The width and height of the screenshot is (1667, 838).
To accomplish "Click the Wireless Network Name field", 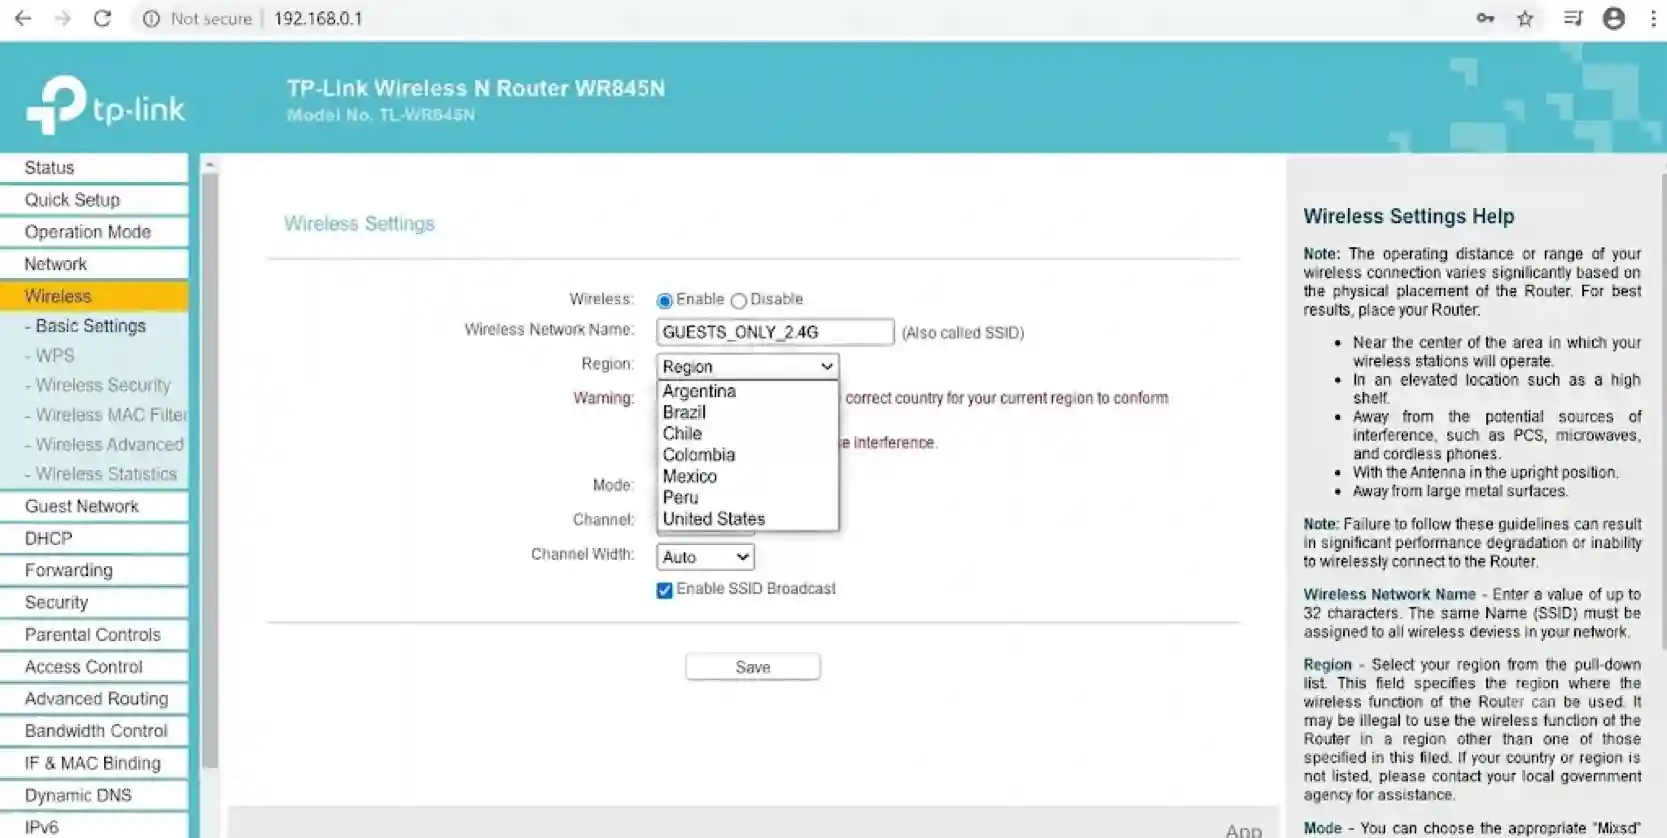I will point(775,332).
